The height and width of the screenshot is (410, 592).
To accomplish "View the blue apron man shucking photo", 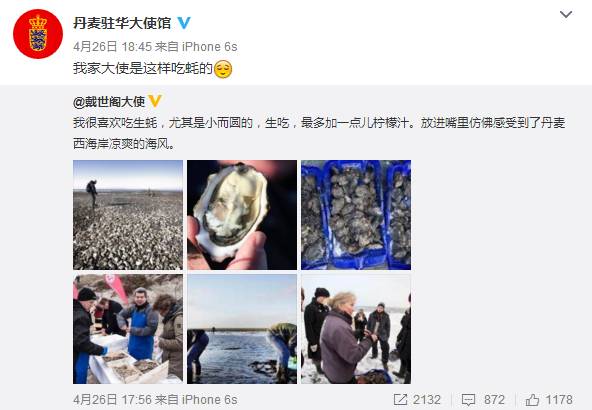I will click(128, 329).
